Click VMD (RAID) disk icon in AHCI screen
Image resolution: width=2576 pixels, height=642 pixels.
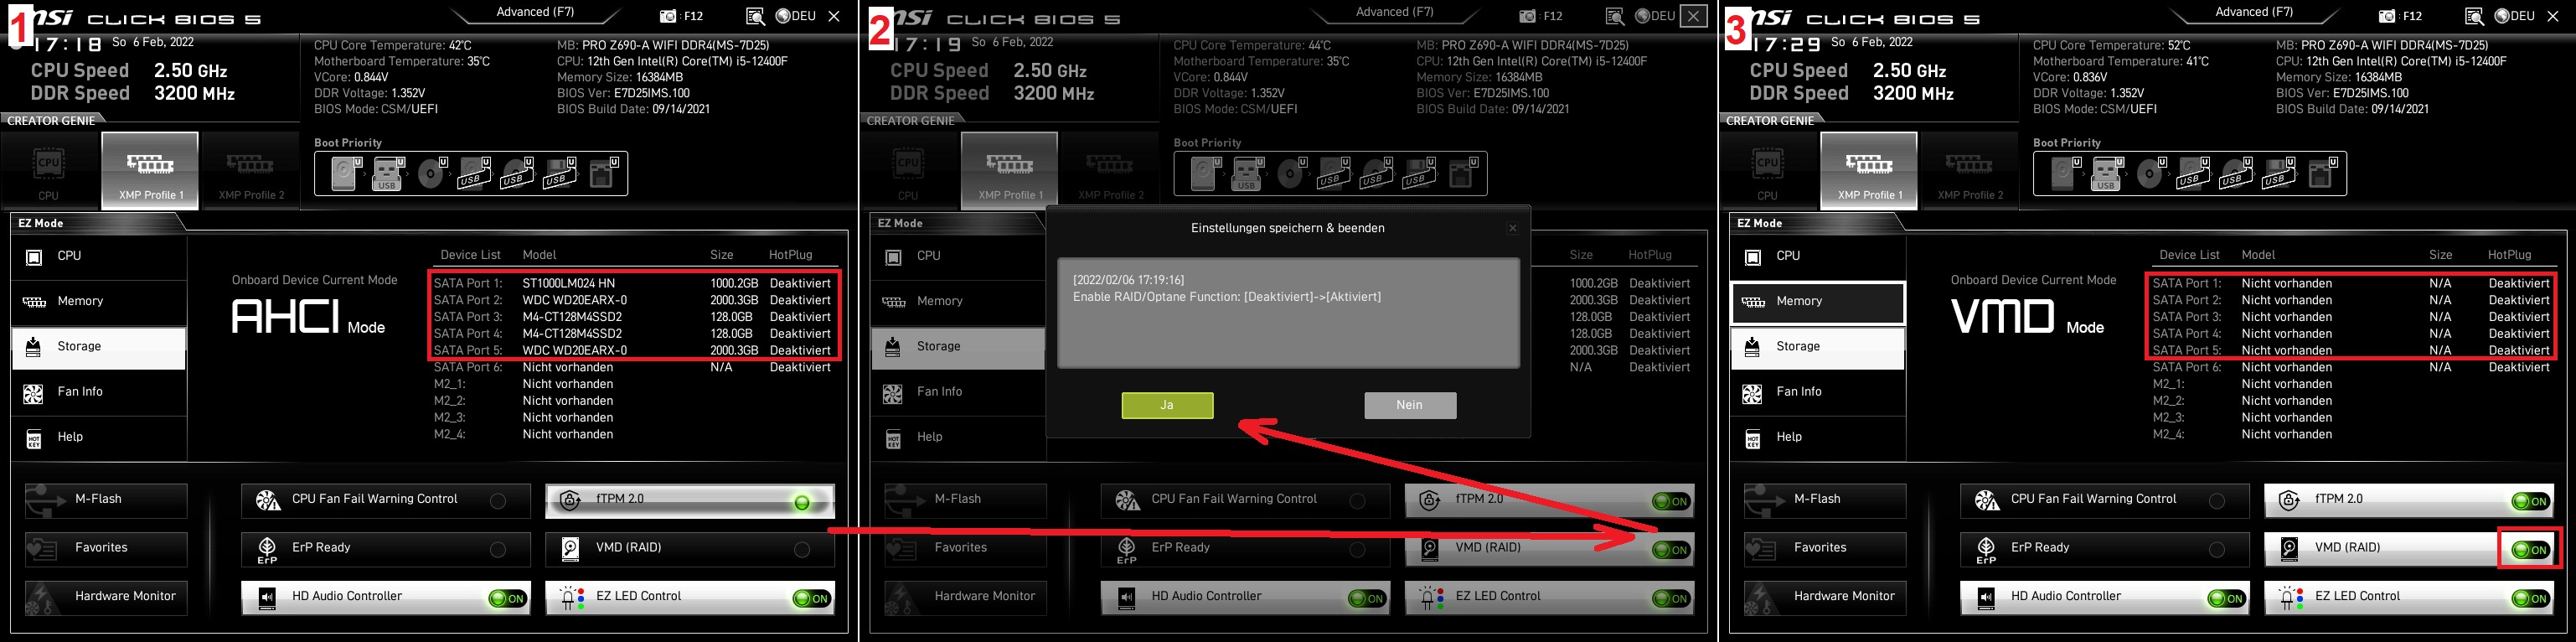click(x=570, y=548)
